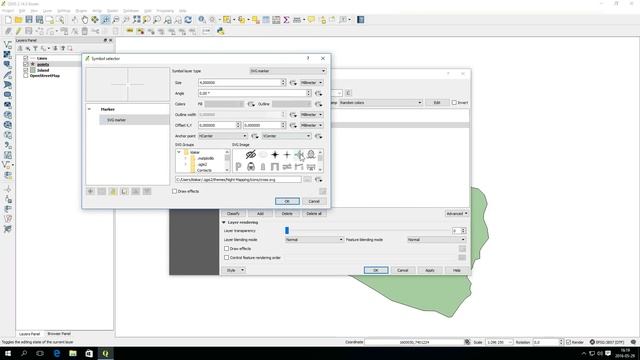Click the Fill color swatch
Screen dimensions: 640x360
click(x=224, y=104)
